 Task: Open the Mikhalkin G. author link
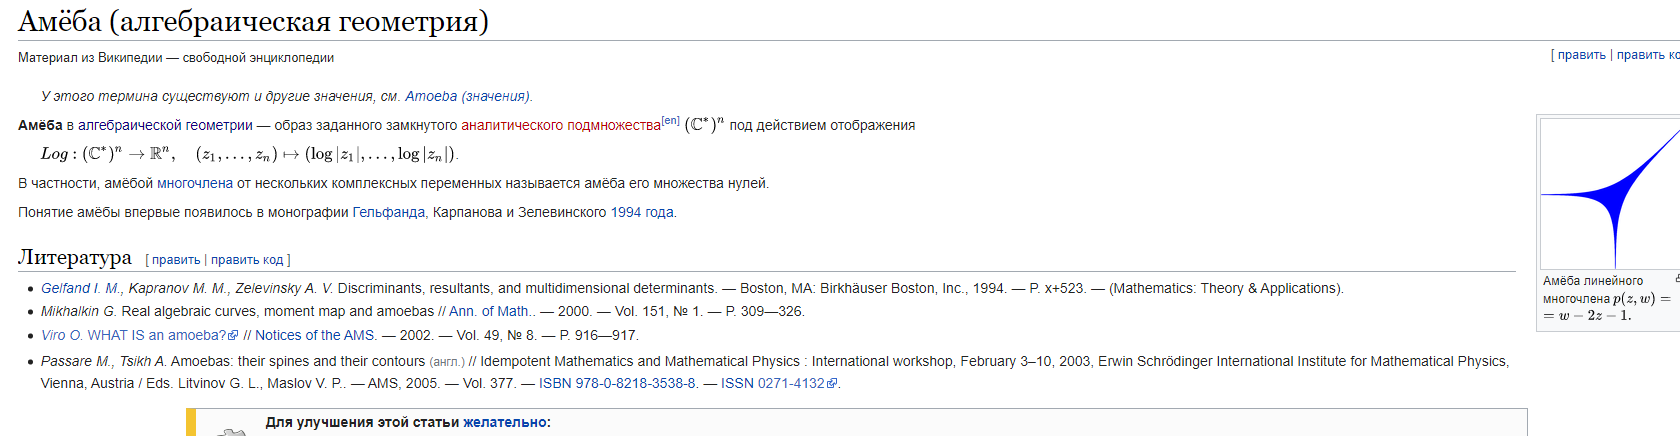[x=78, y=311]
